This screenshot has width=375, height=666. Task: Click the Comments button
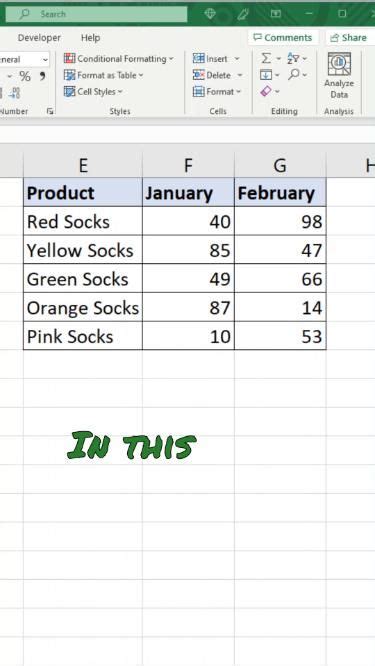[283, 38]
